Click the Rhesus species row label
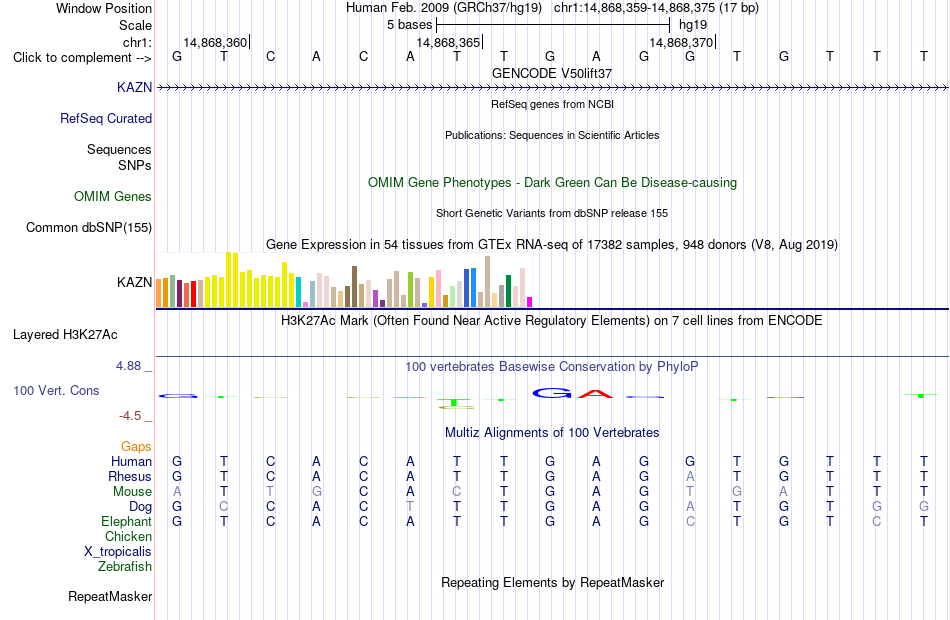950x620 pixels. [130, 476]
